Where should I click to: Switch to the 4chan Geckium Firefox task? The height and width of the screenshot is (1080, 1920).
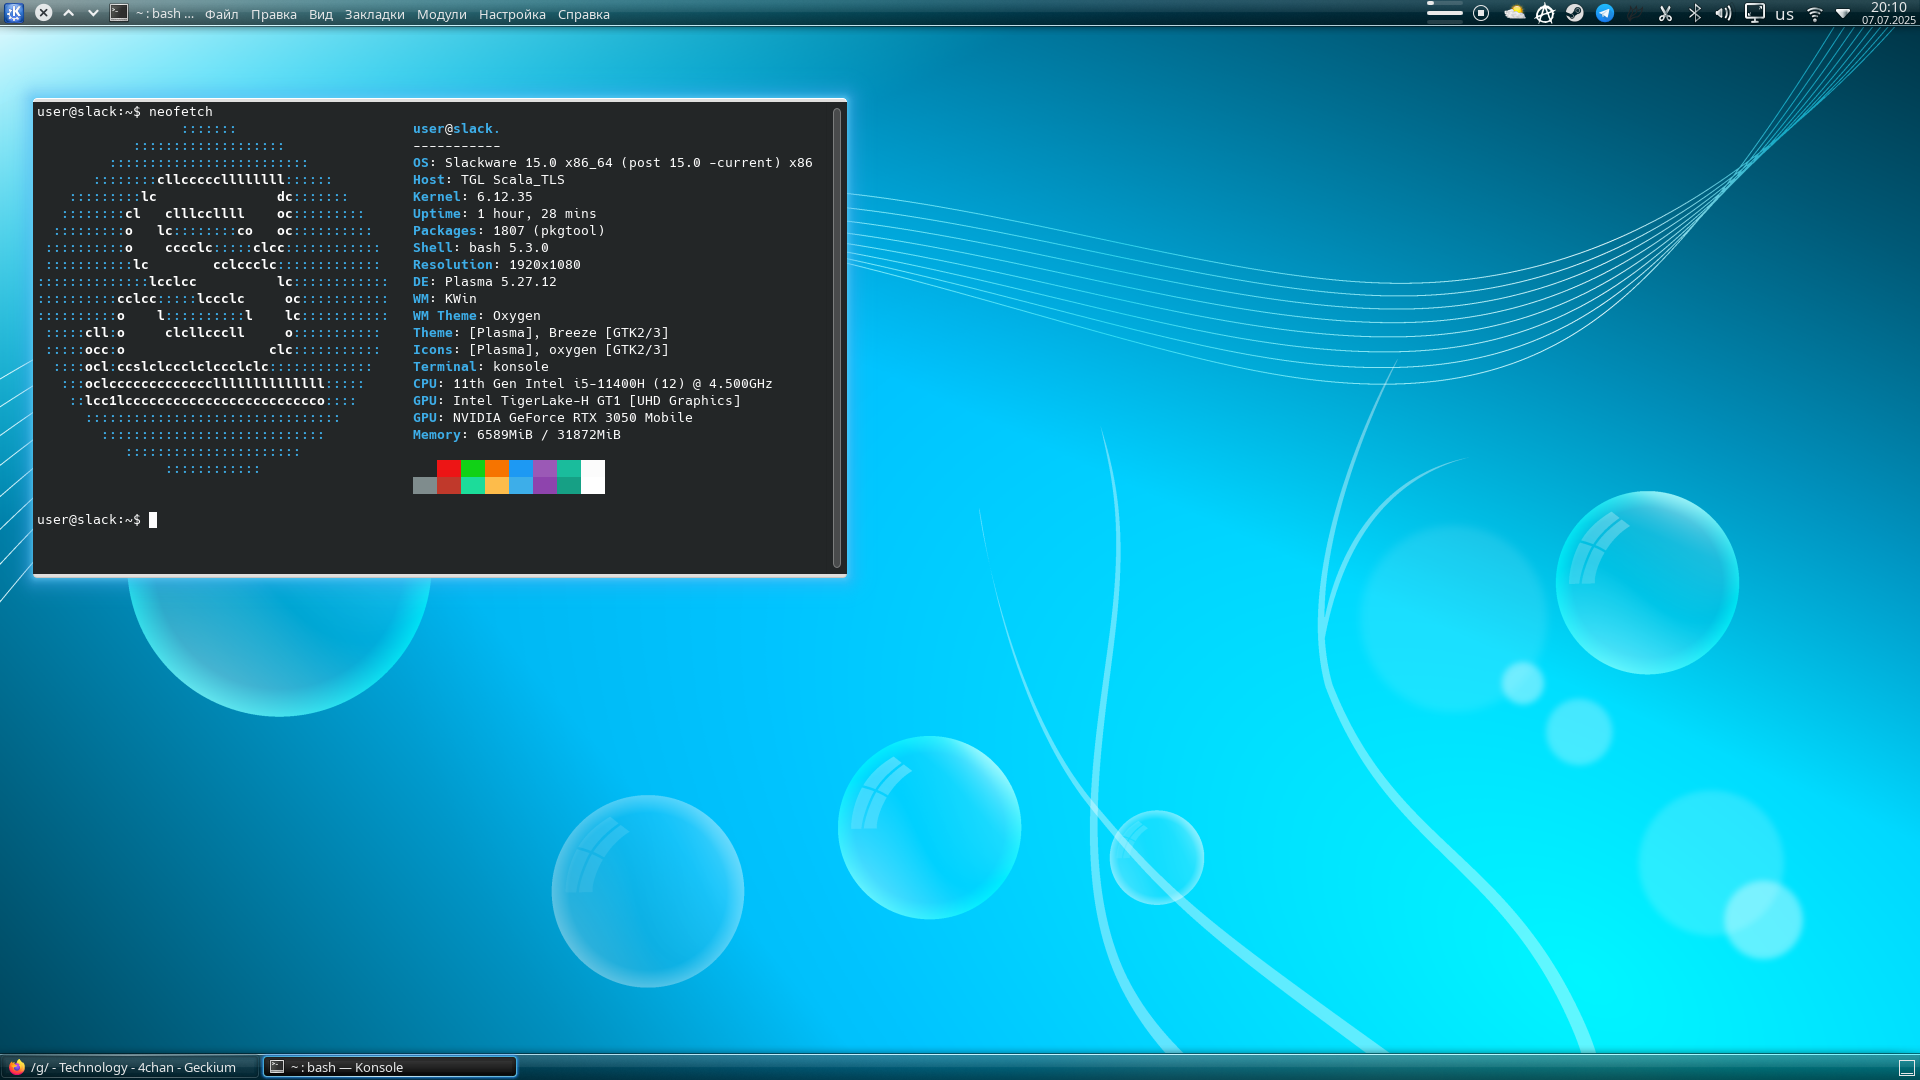(131, 1067)
